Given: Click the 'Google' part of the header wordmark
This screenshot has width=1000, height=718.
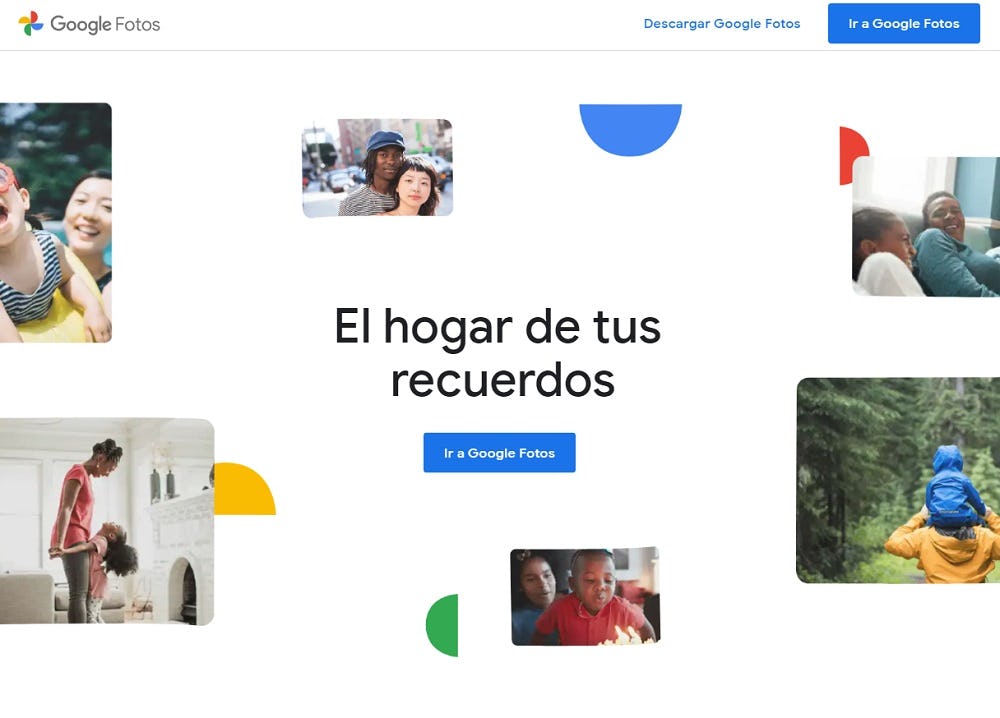Looking at the screenshot, I should [x=78, y=23].
